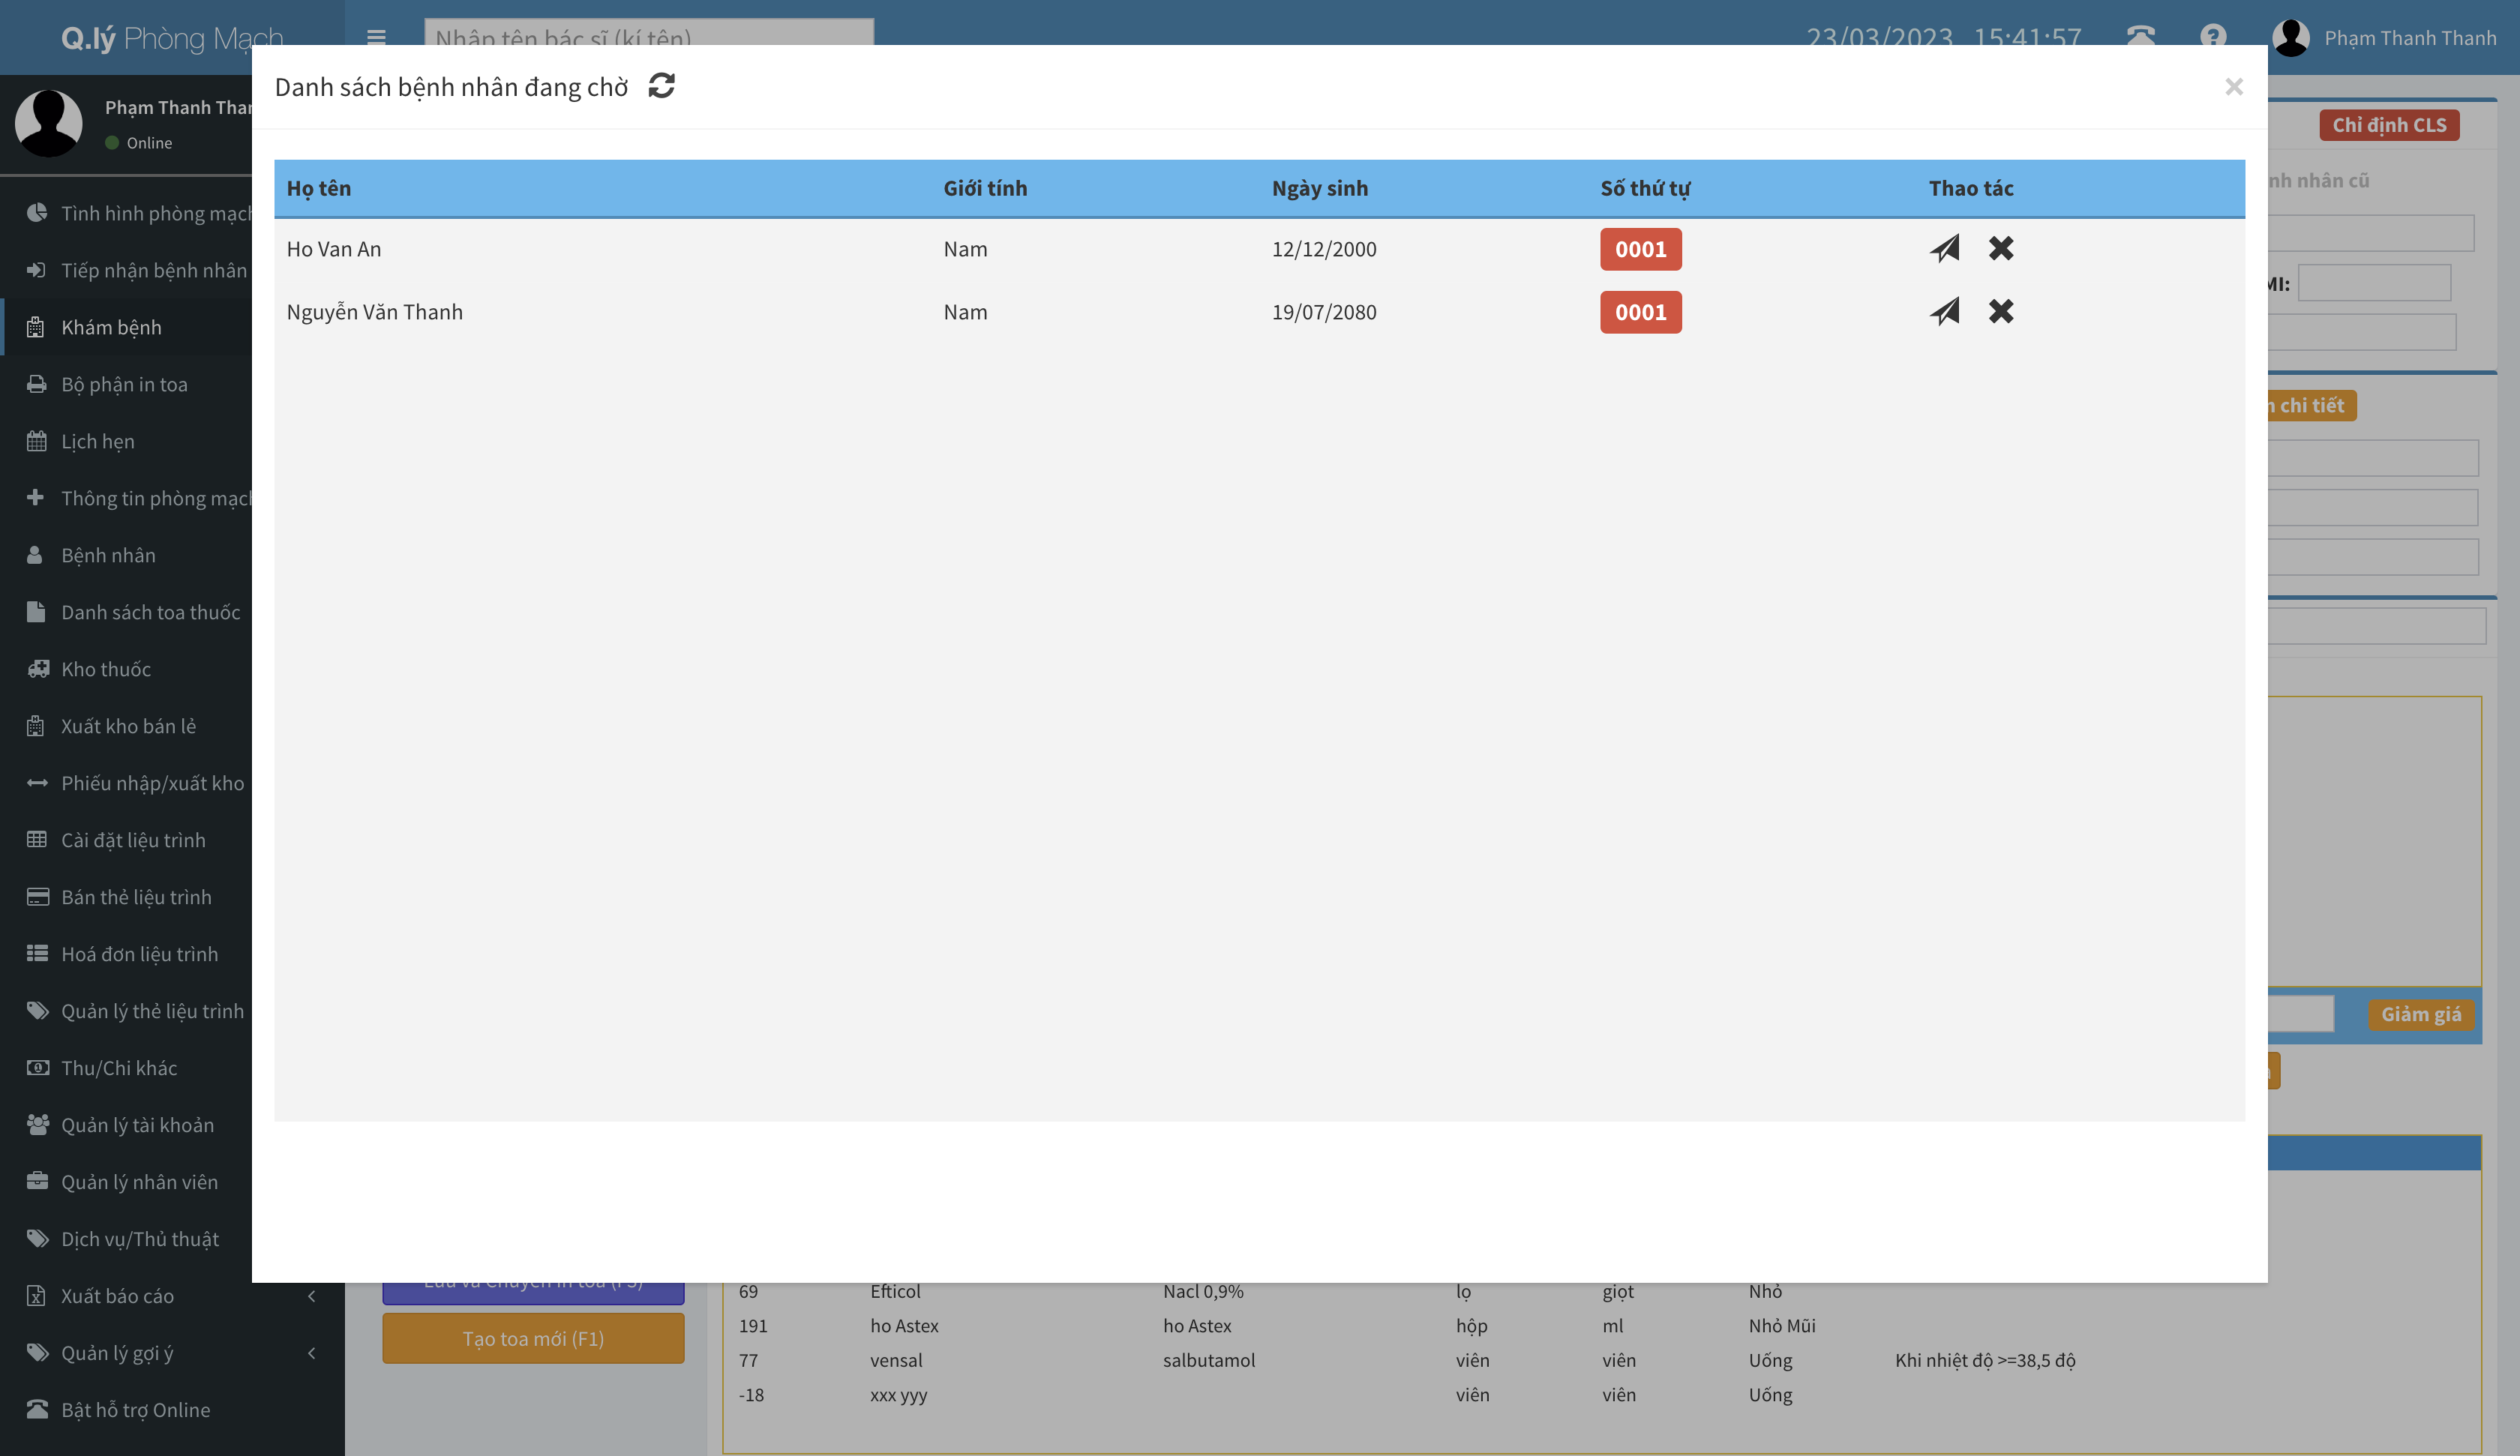Click the Ngày sinh column header
2520x1456 pixels.
[x=1320, y=188]
